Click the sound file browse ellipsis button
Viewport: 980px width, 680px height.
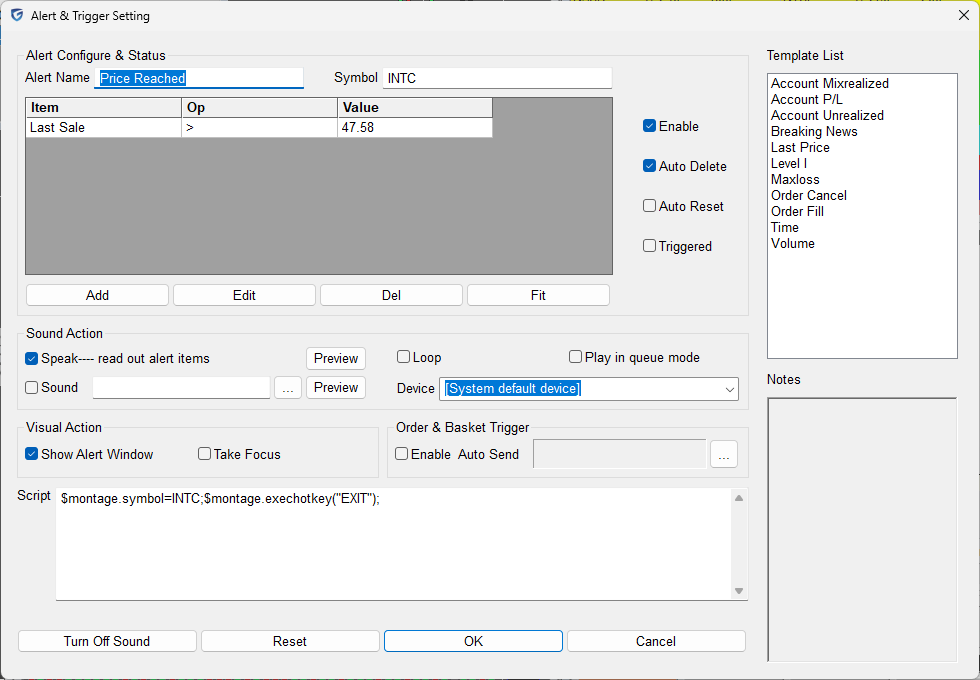(287, 388)
